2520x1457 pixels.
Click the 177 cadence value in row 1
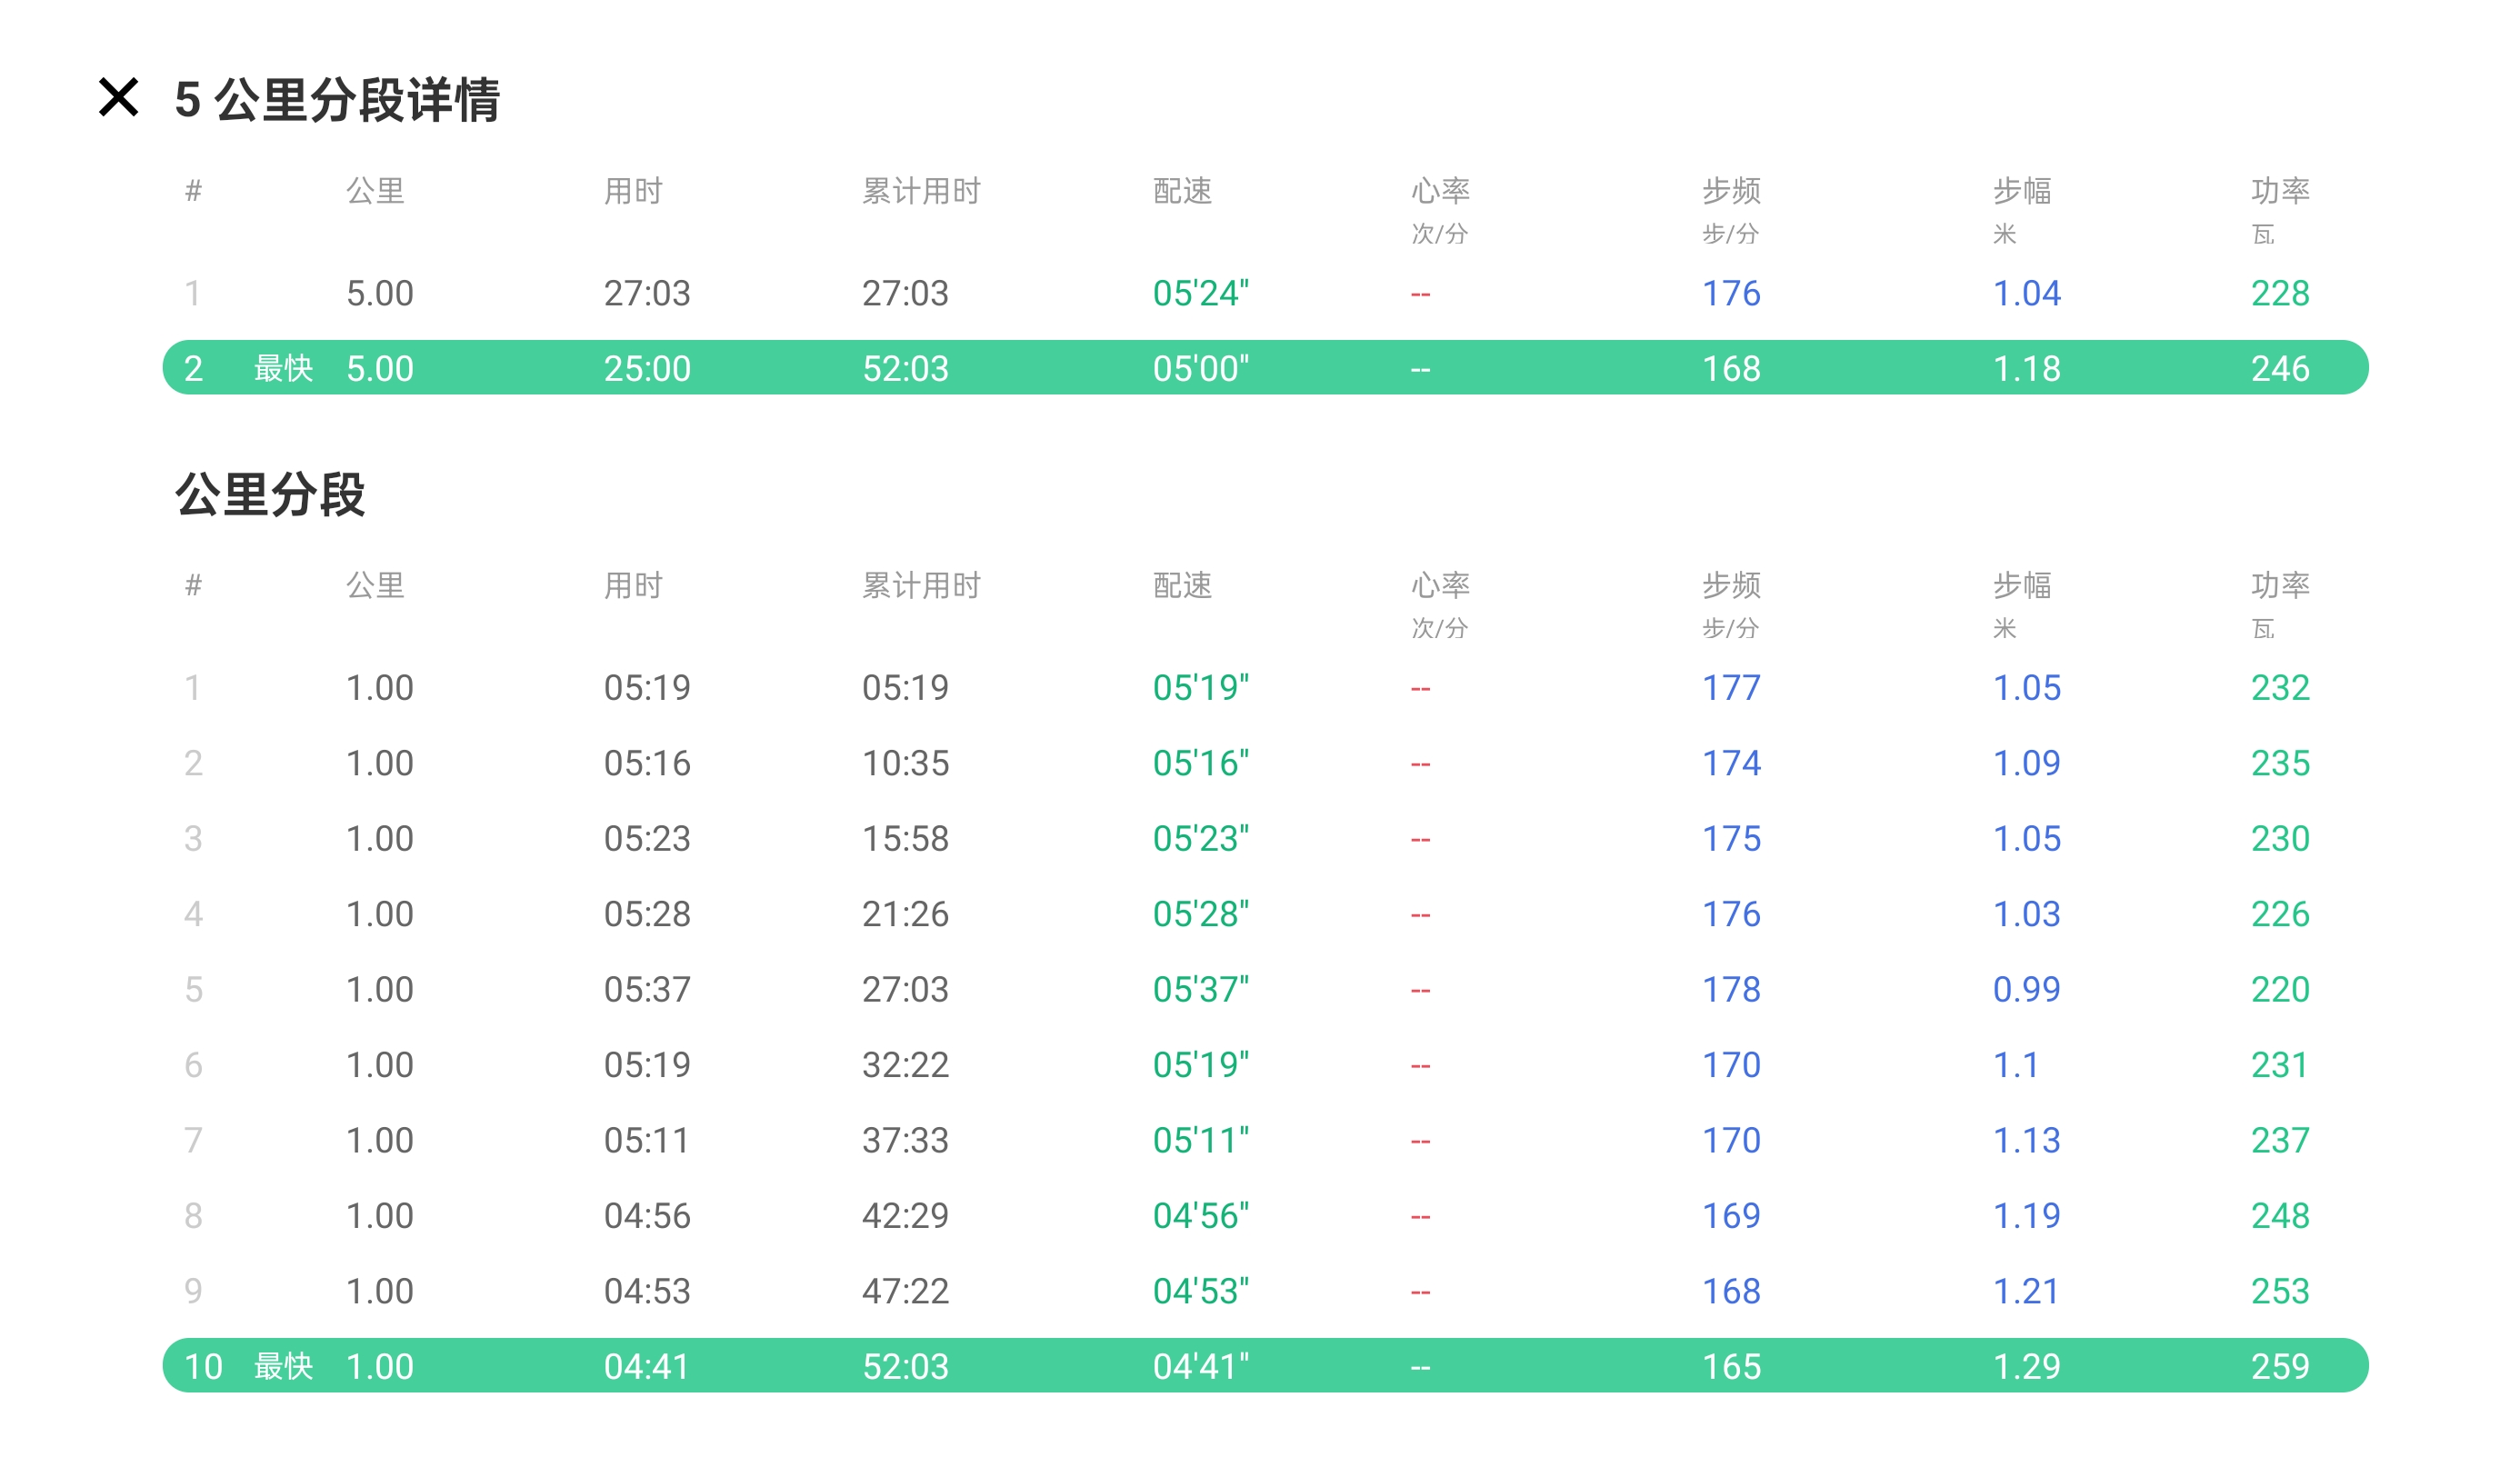click(1731, 688)
